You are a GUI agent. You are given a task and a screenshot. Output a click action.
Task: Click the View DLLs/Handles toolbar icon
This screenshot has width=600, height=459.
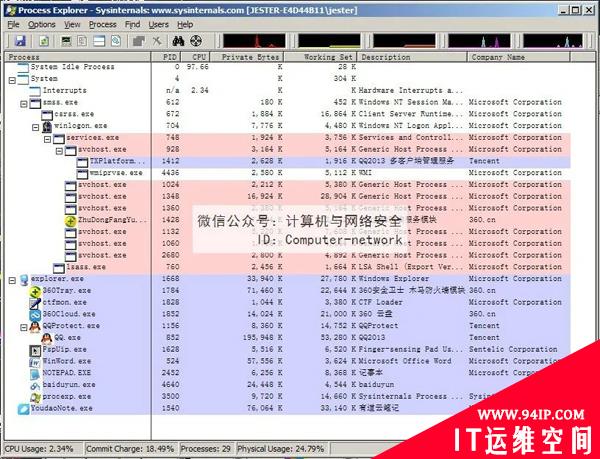pyautogui.click(x=116, y=41)
